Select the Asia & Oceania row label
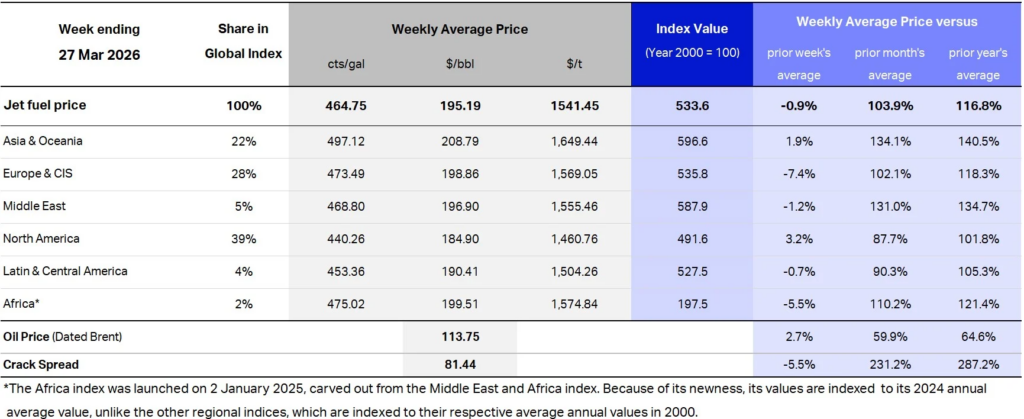 [44, 142]
